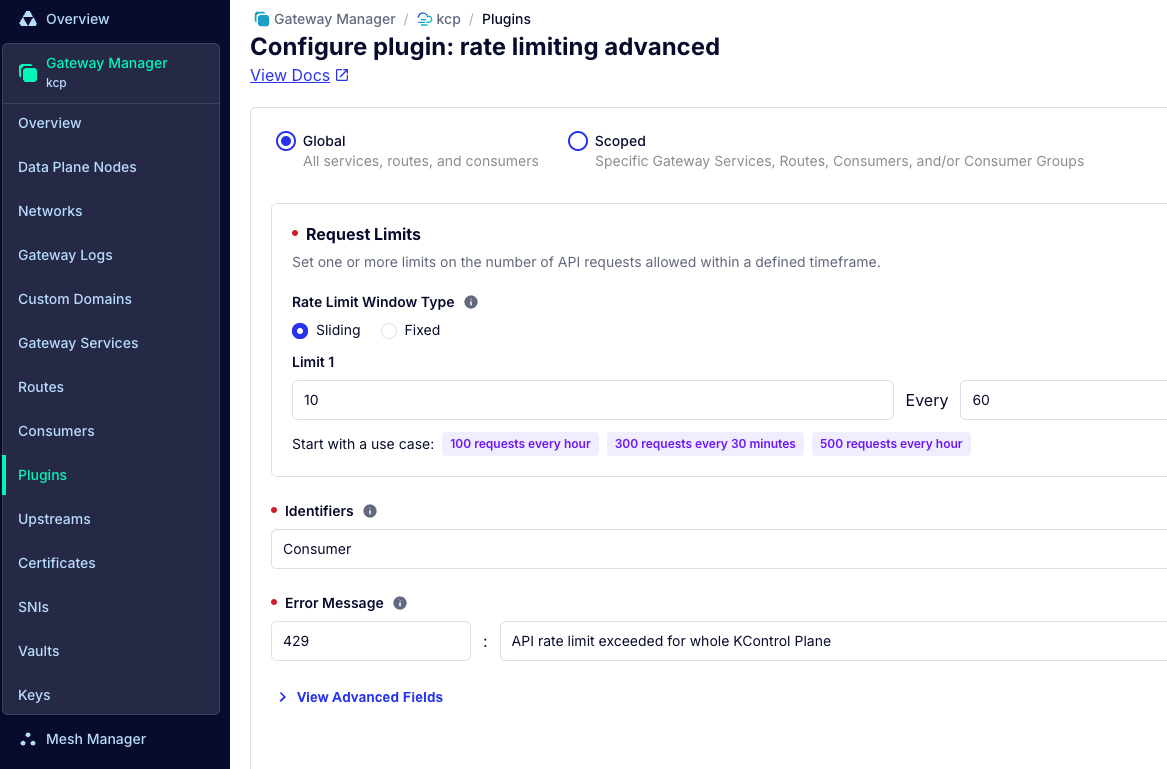Apply the 500 requests every hour preset
The height and width of the screenshot is (769, 1167).
click(891, 444)
